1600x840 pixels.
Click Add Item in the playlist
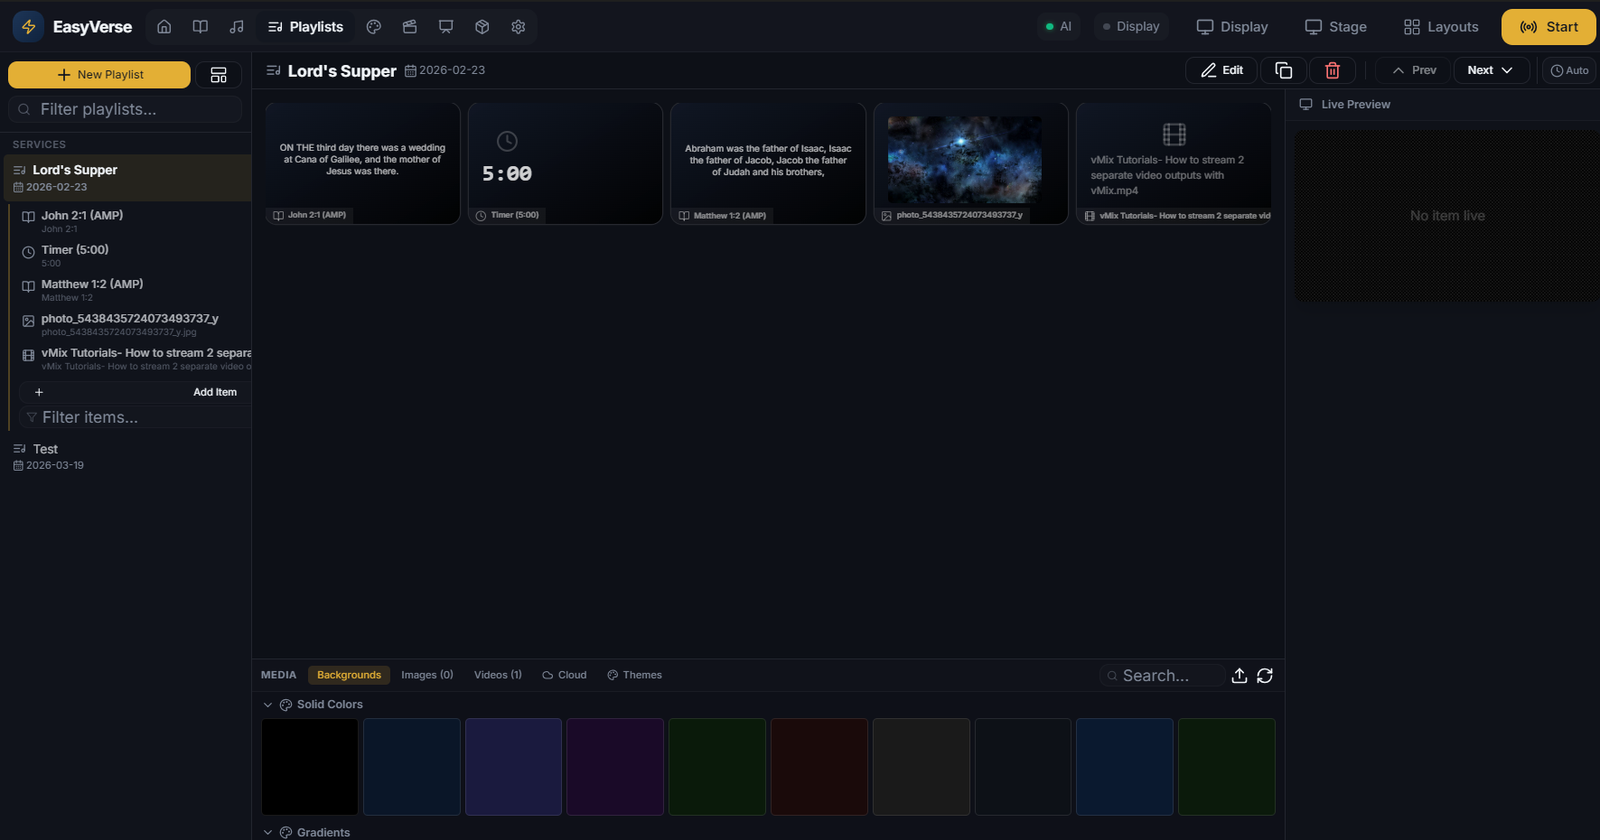(x=215, y=392)
